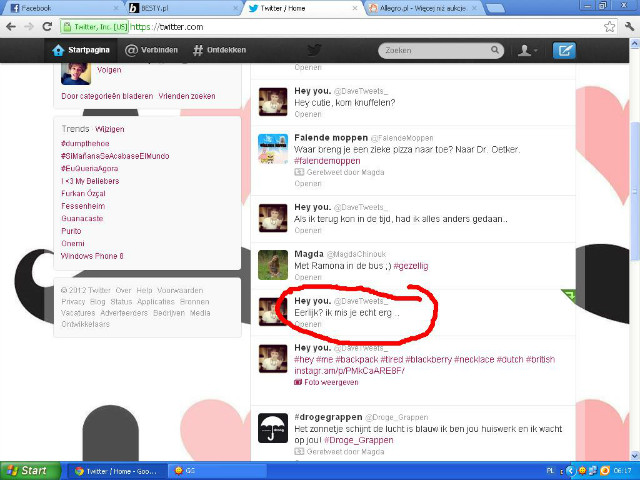The image size is (640, 480).
Task: Open the #EuQueriaAgora trend
Action: 89,169
